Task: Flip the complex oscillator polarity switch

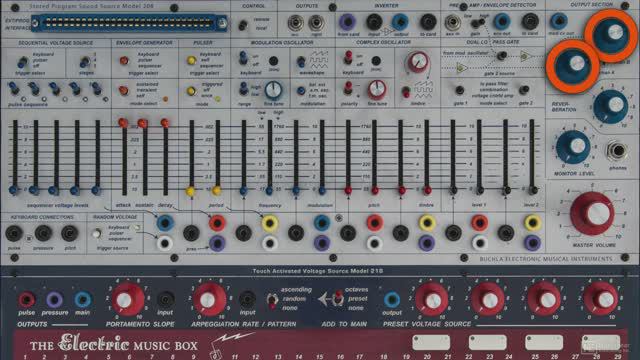Action: [x=348, y=88]
